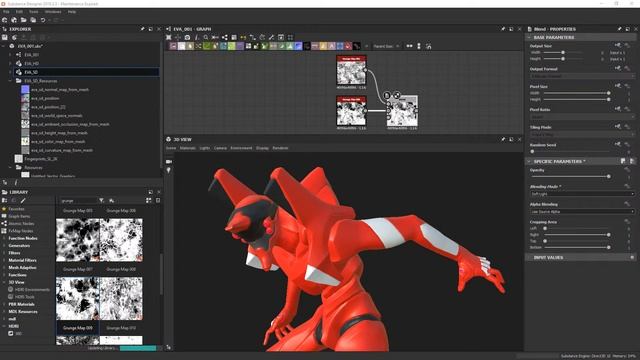Open the Windows menu
640x360 pixels.
(x=53, y=12)
